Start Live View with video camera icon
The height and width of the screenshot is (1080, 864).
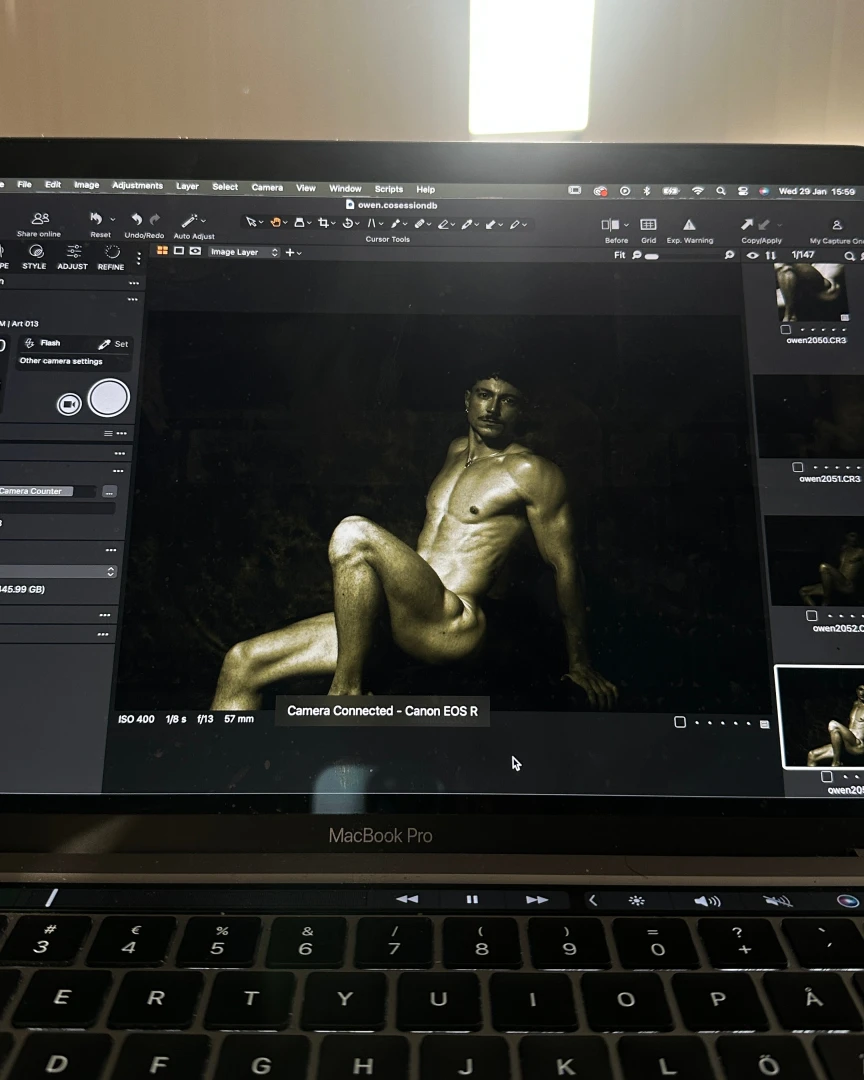click(x=69, y=403)
